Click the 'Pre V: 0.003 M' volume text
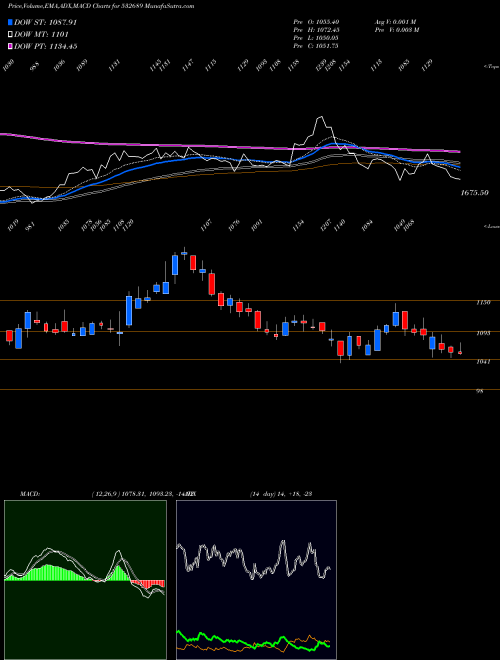The height and width of the screenshot is (660, 500). (396, 30)
